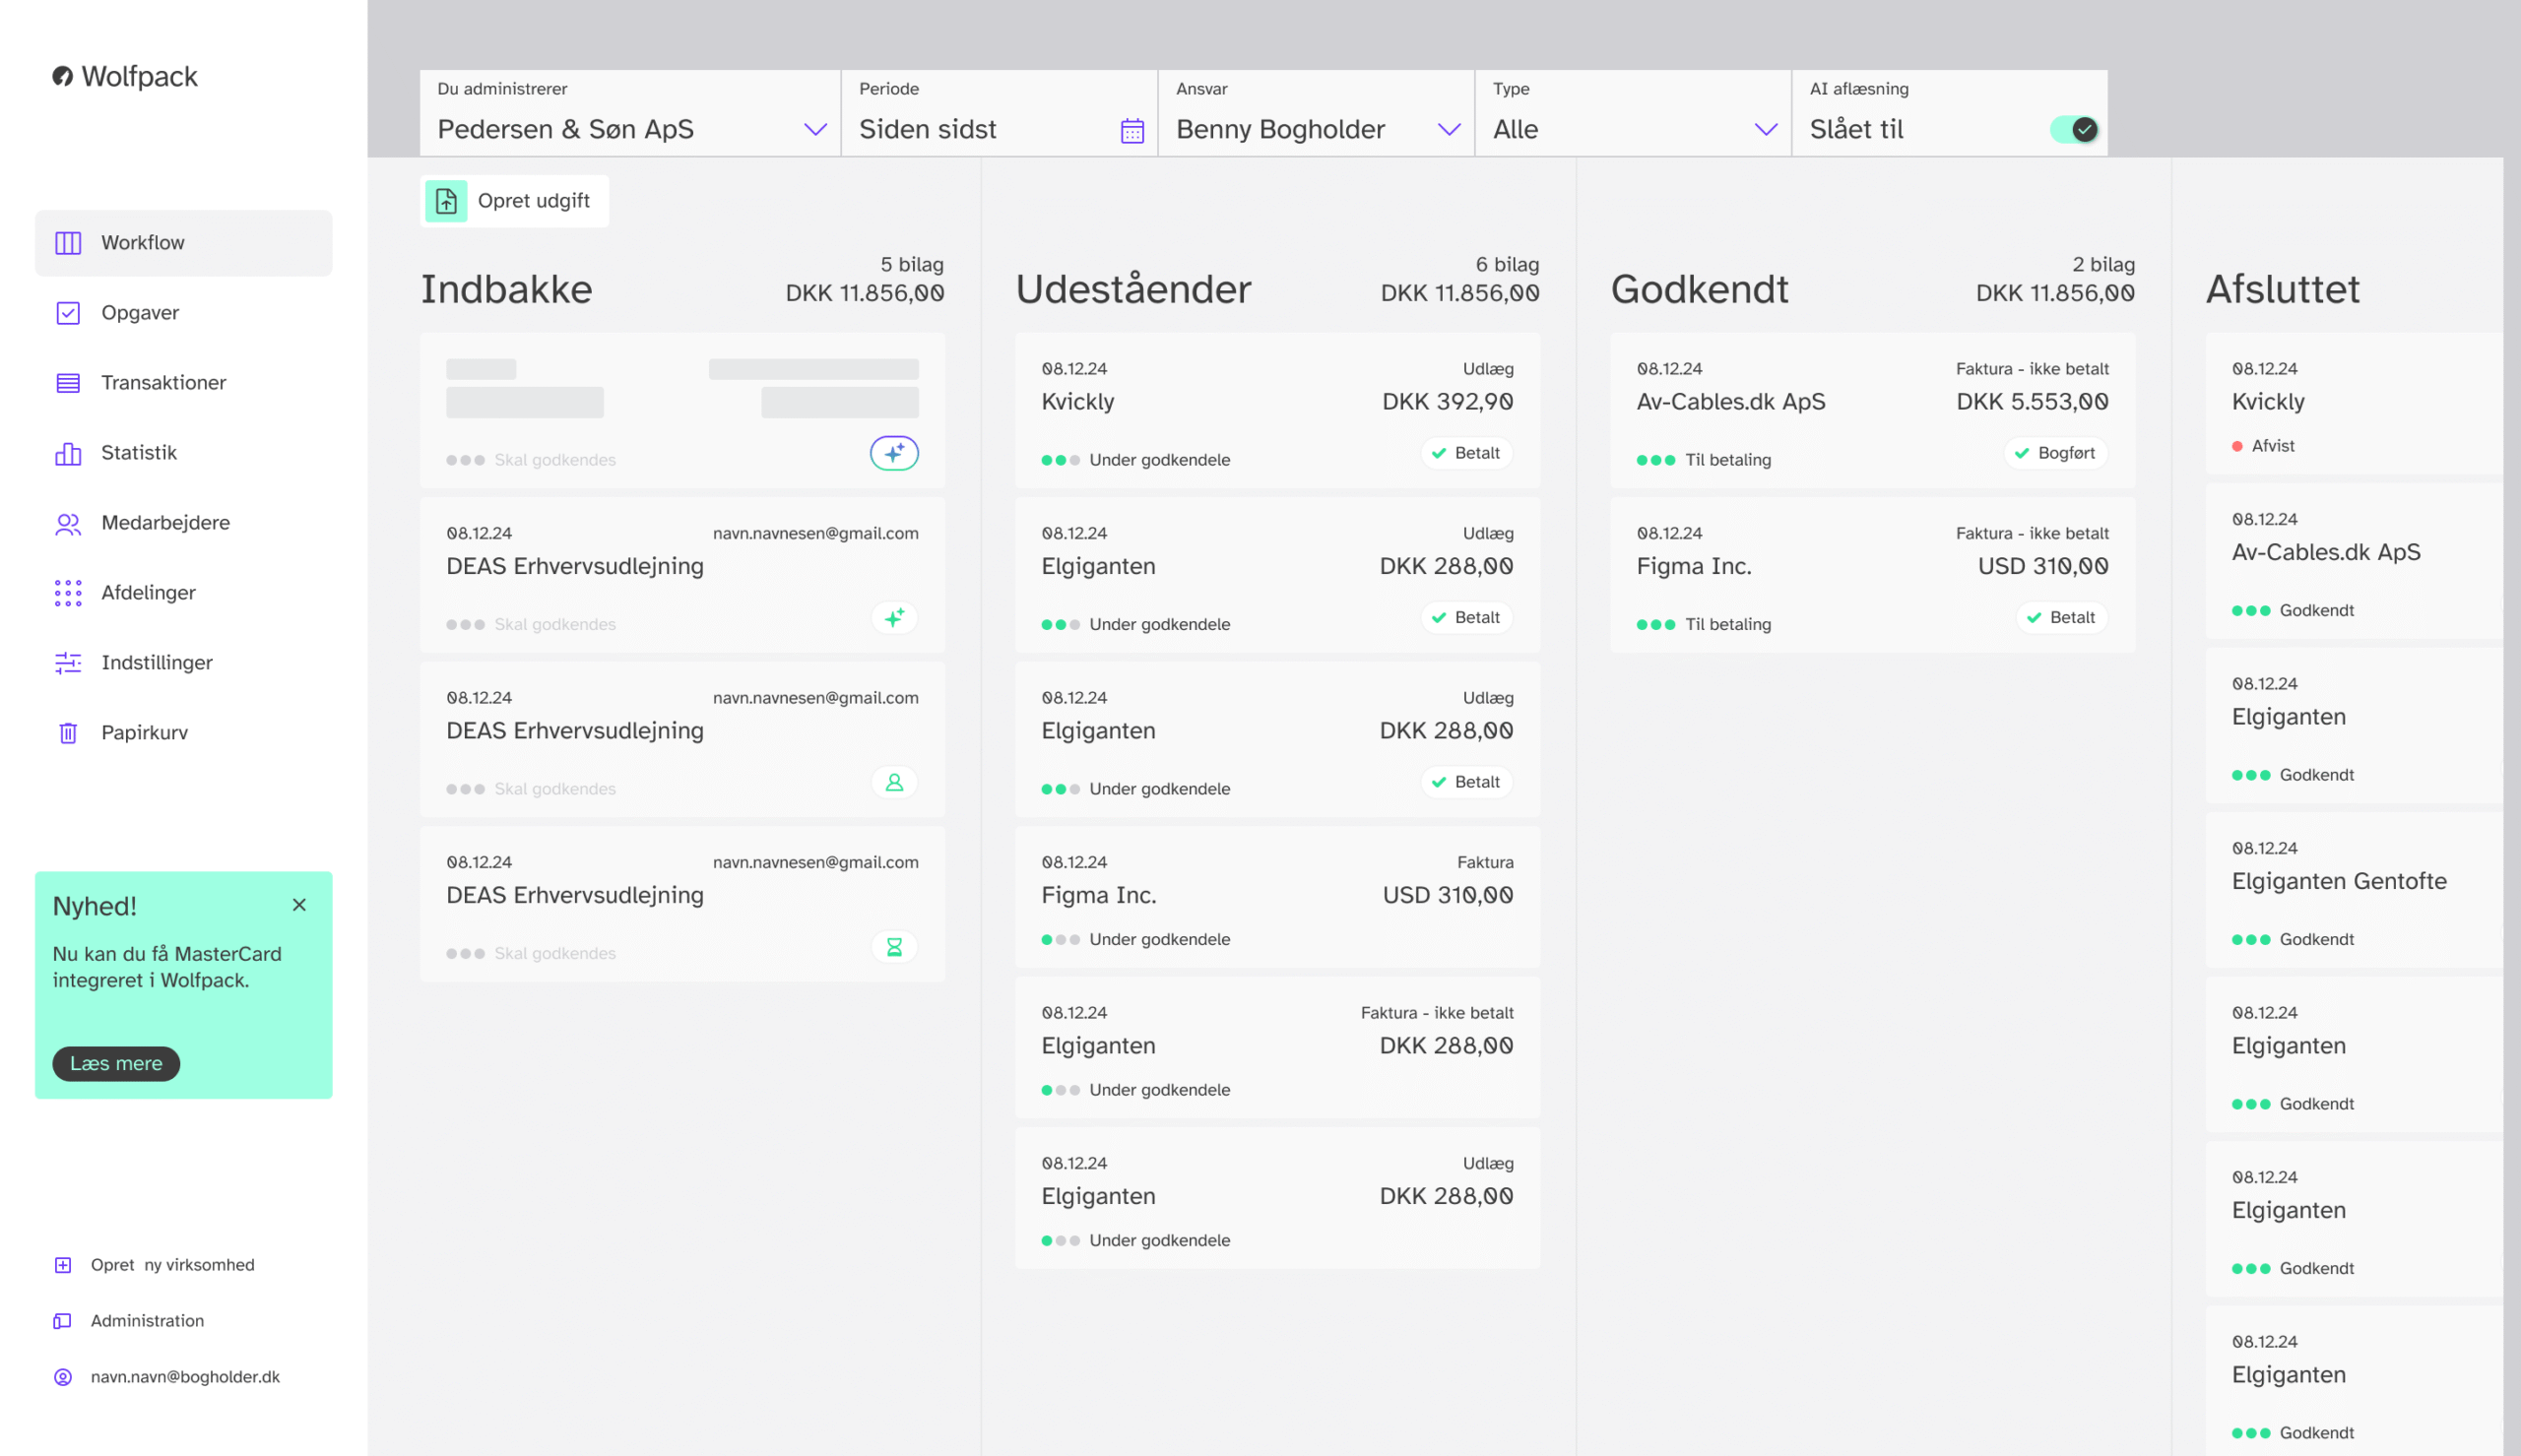Click the checkmark on Kvickly Betalt badge

(x=1439, y=453)
